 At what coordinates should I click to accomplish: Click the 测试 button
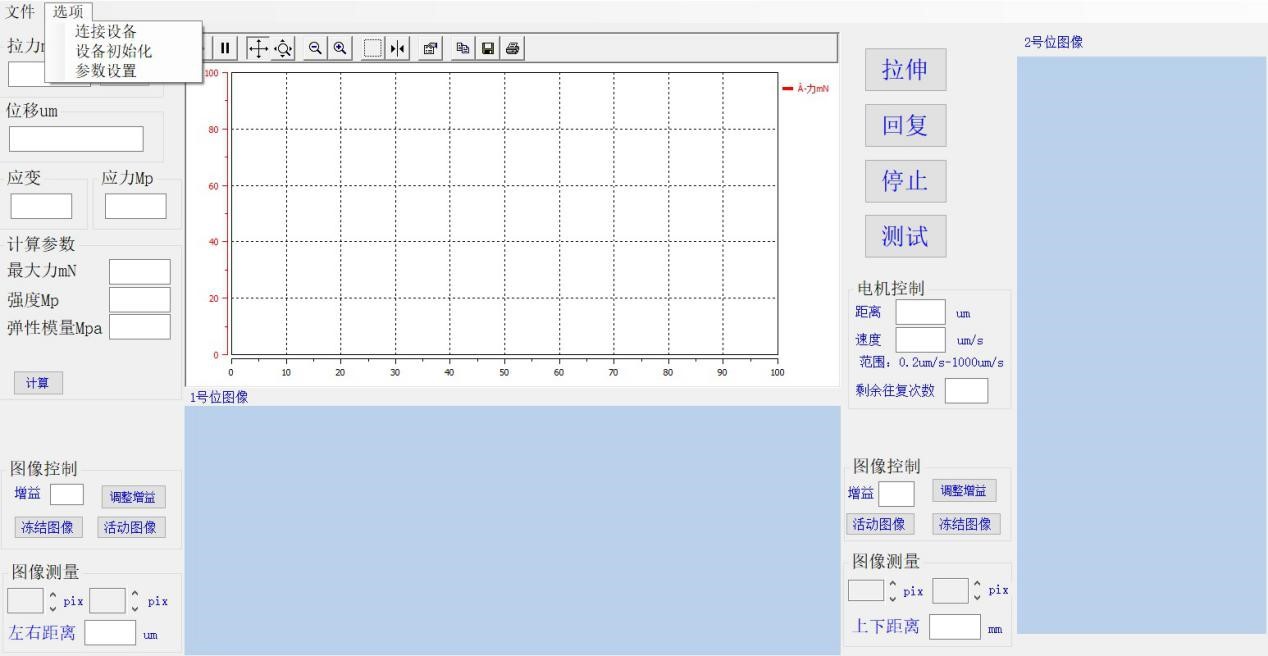point(905,236)
